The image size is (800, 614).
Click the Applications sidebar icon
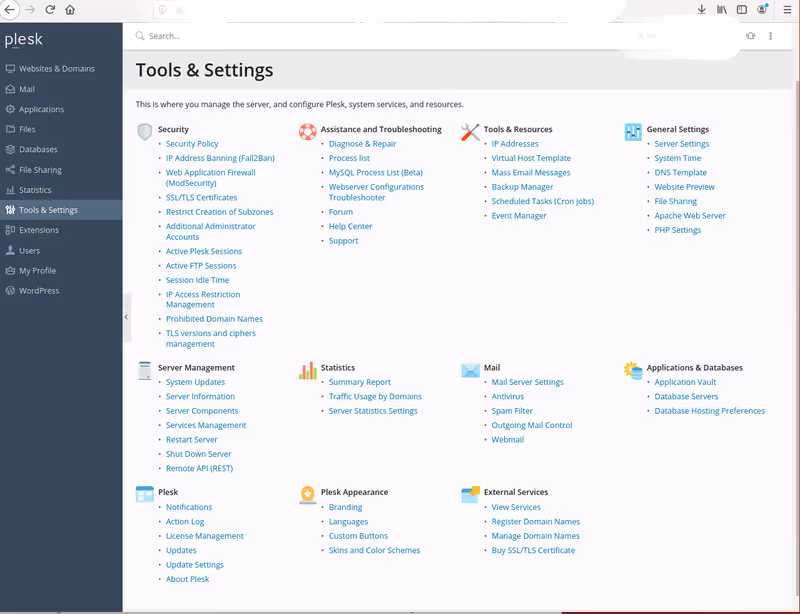click(12, 109)
